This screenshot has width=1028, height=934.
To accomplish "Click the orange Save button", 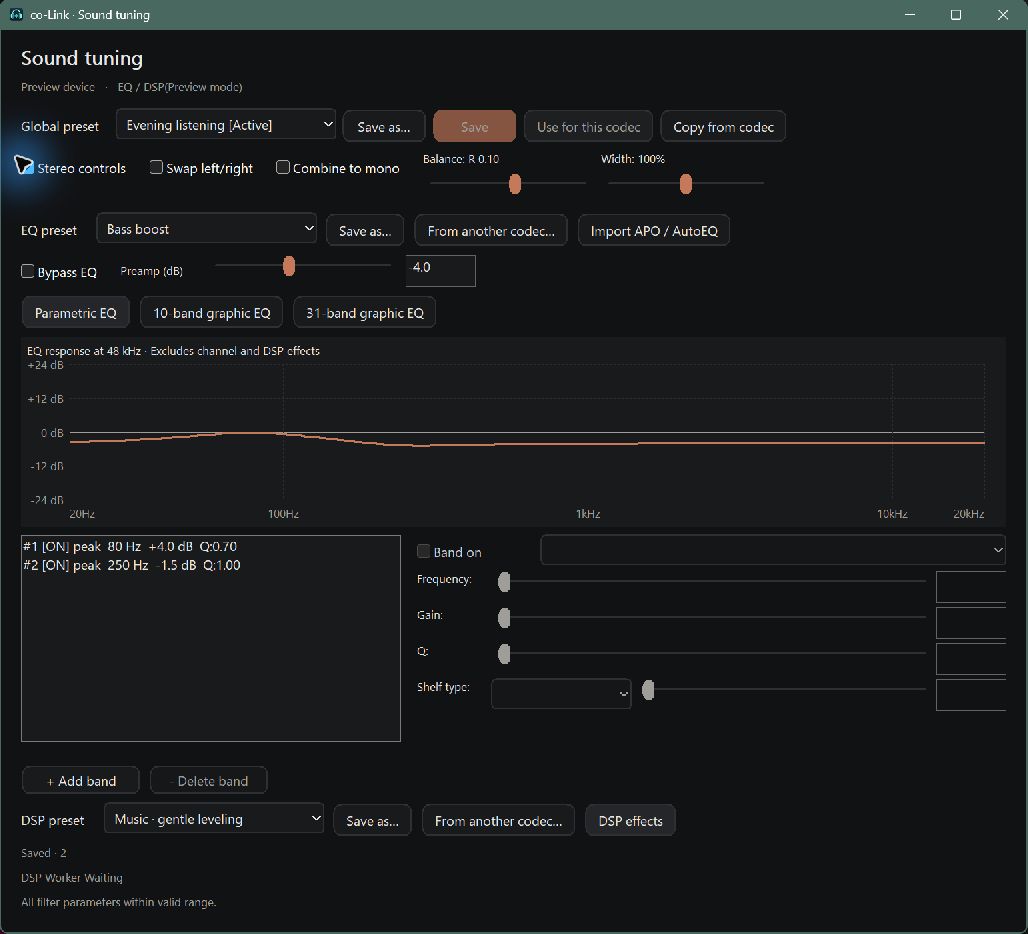I will click(474, 126).
